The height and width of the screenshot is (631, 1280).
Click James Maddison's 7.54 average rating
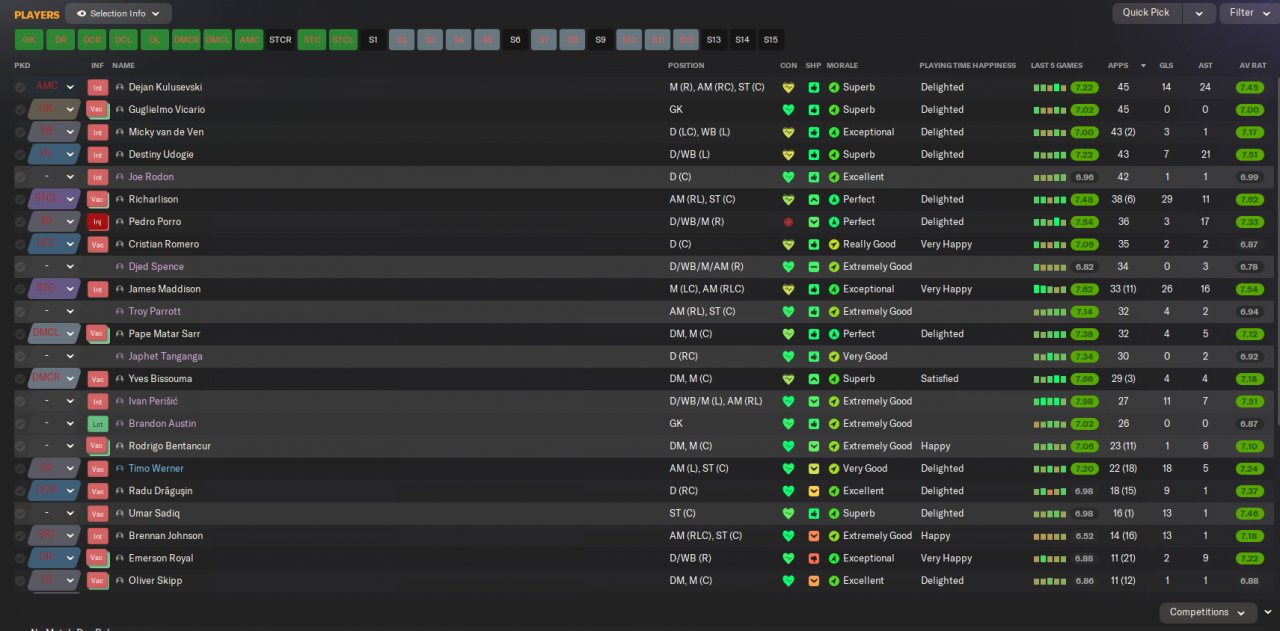[1249, 289]
